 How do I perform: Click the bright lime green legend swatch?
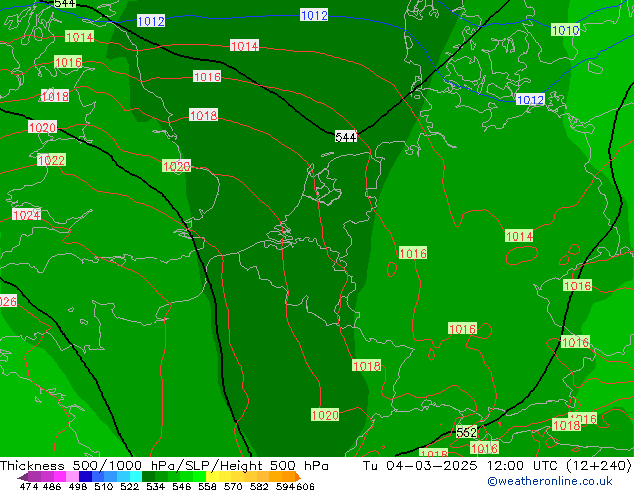pyautogui.click(x=200, y=477)
